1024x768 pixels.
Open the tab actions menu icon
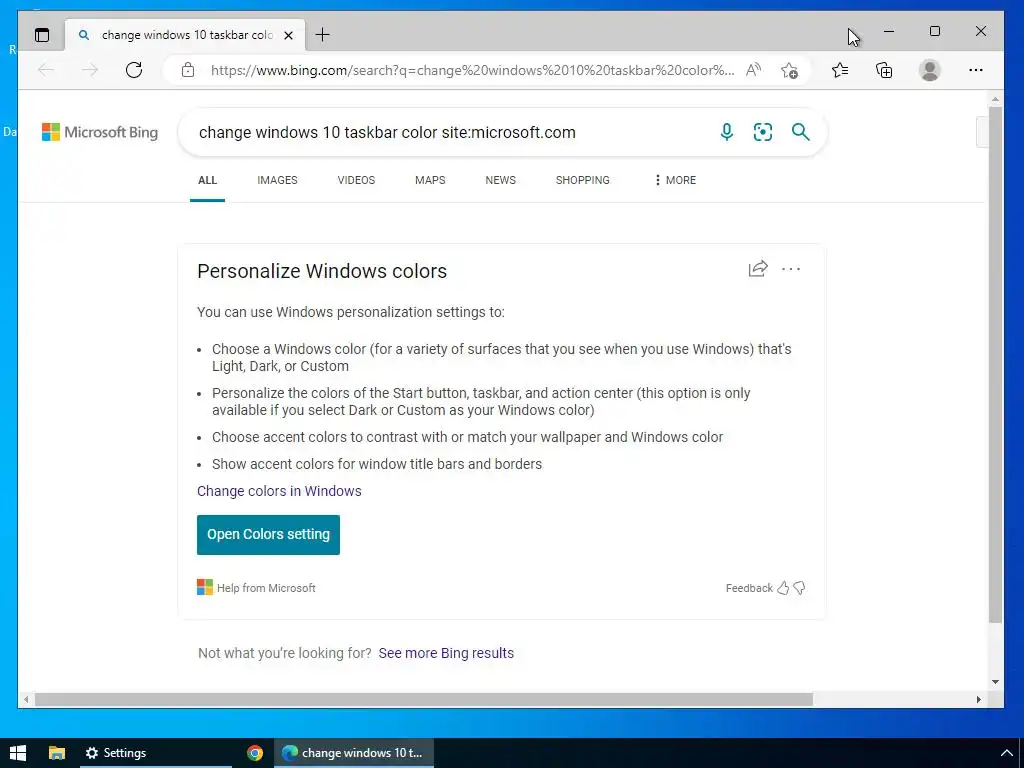coord(42,35)
